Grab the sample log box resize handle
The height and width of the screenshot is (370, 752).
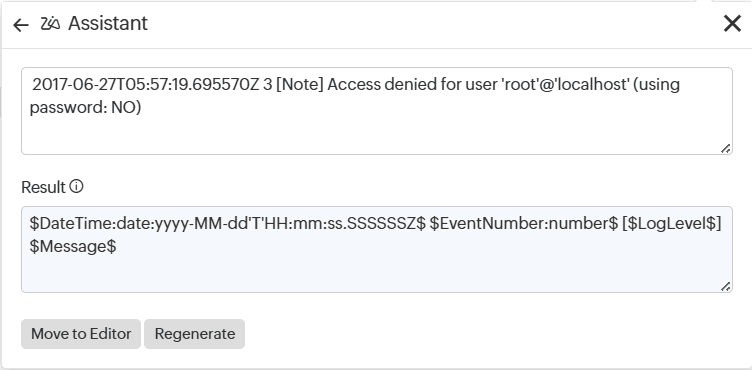coord(726,149)
